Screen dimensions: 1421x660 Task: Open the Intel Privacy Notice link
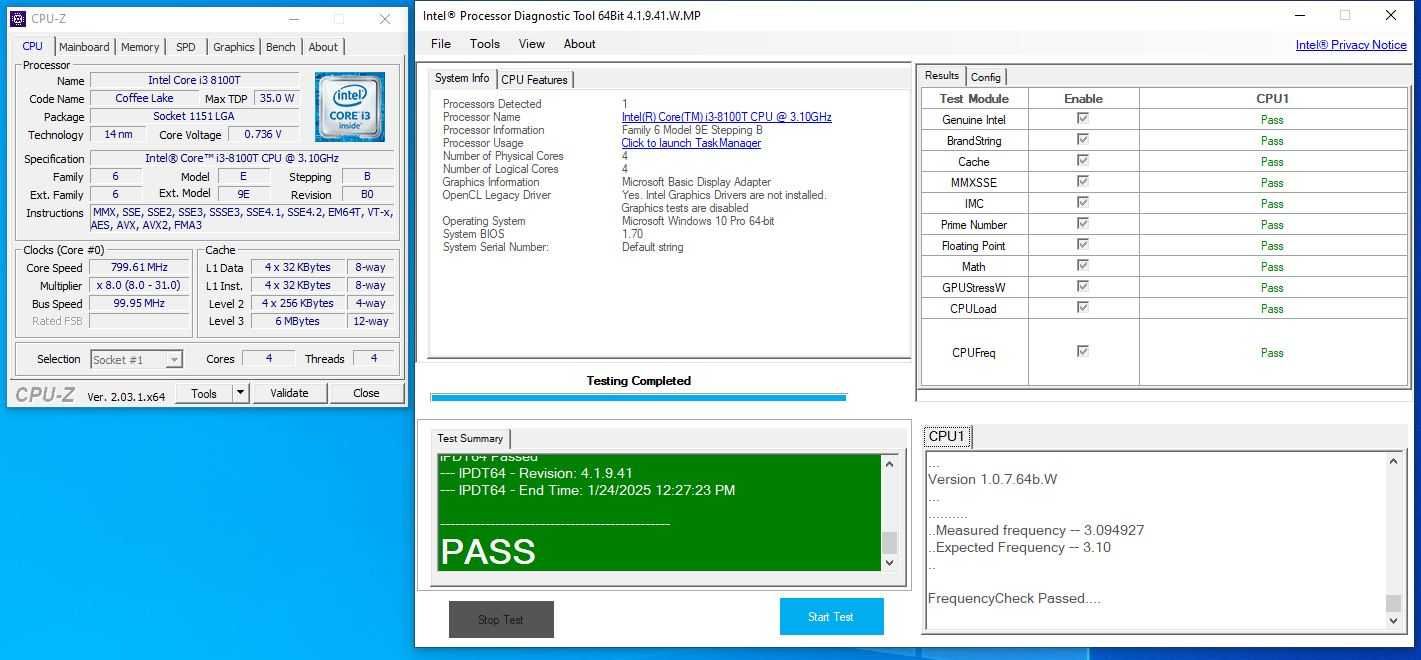[1351, 45]
